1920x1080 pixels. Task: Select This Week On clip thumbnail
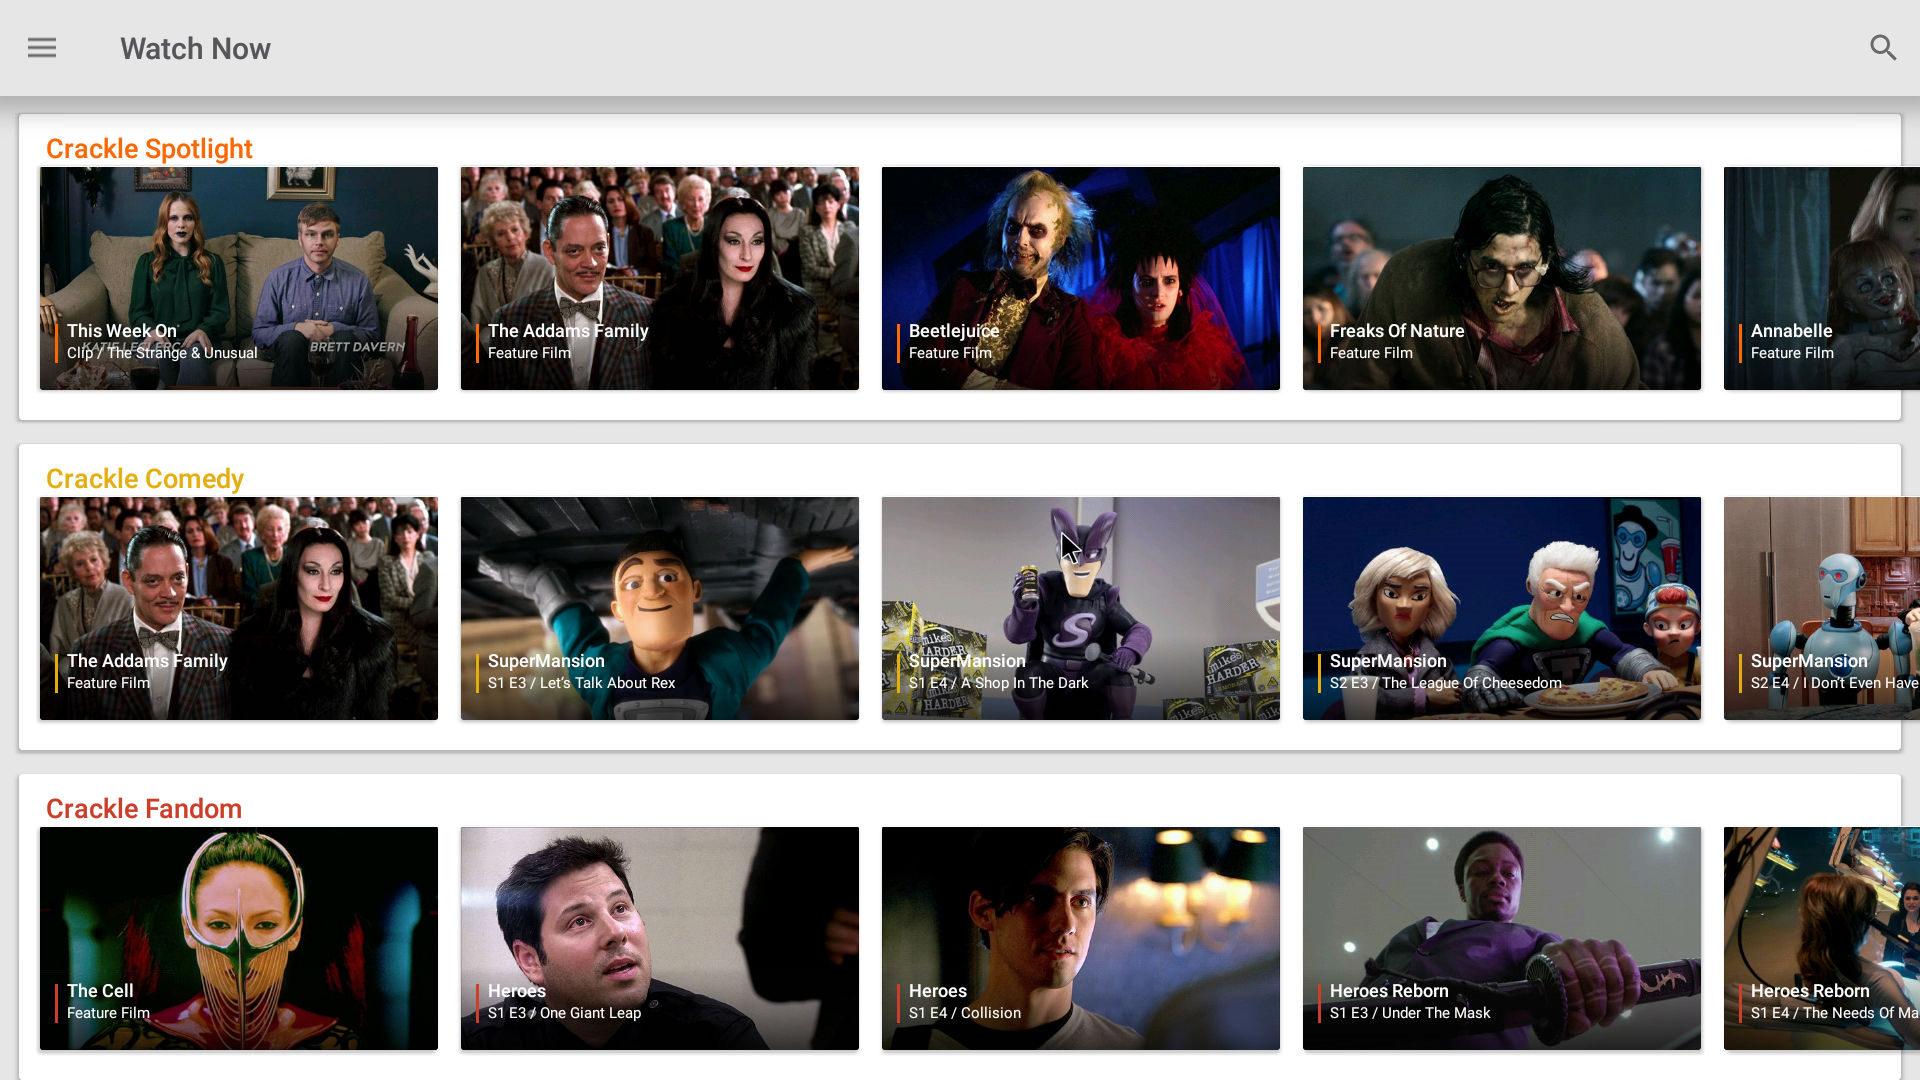click(x=239, y=278)
